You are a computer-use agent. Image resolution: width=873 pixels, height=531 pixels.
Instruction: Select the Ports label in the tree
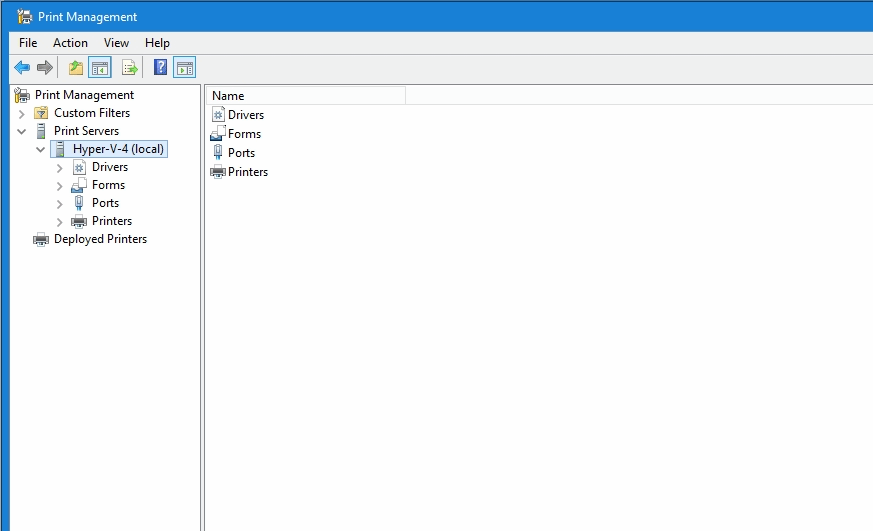tap(105, 203)
